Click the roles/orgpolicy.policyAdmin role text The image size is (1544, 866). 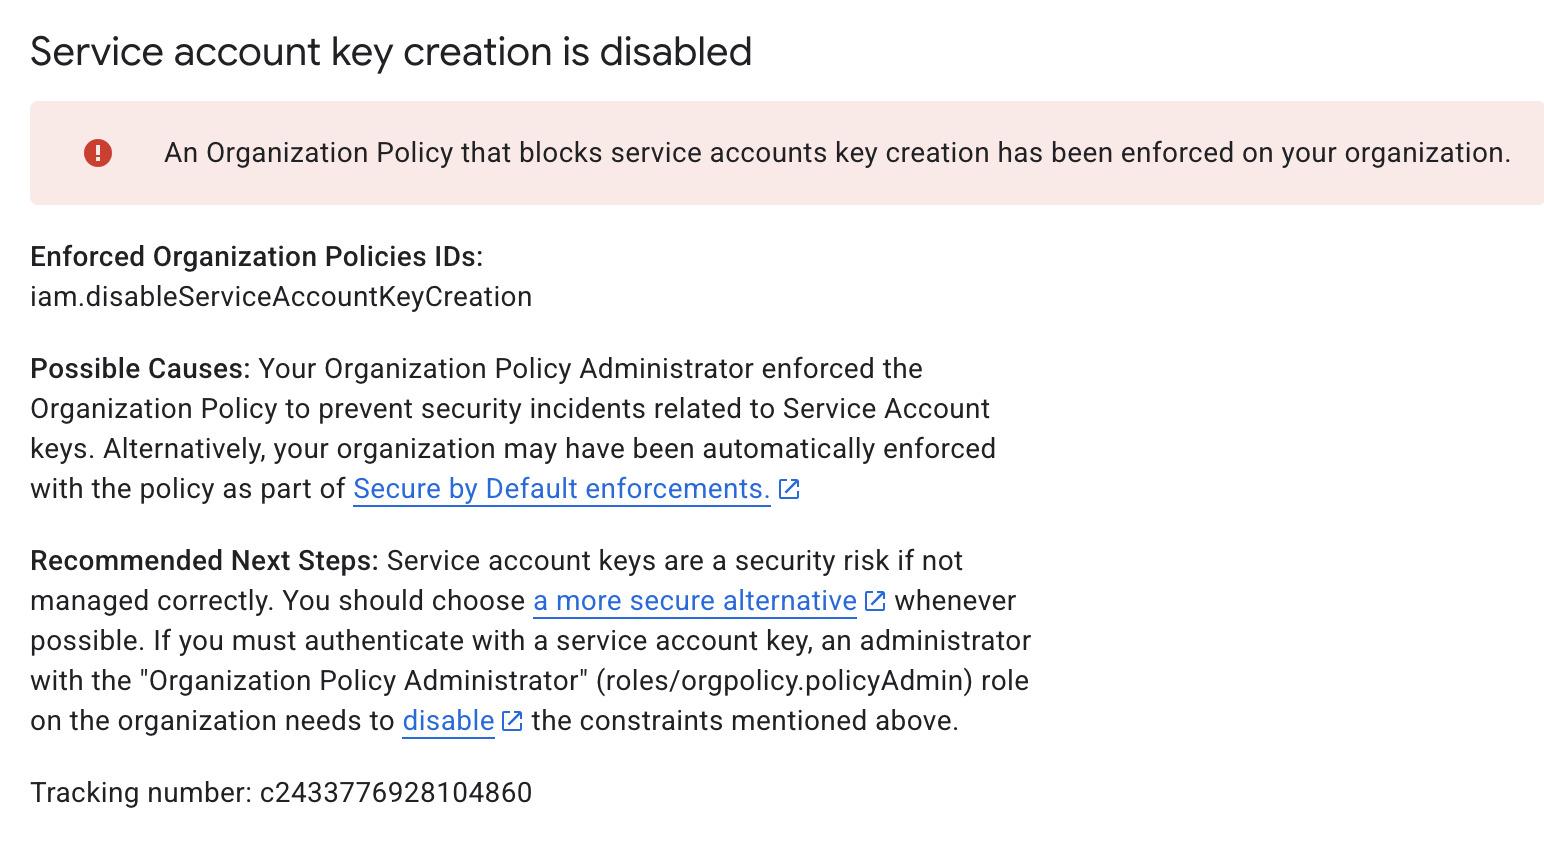784,681
